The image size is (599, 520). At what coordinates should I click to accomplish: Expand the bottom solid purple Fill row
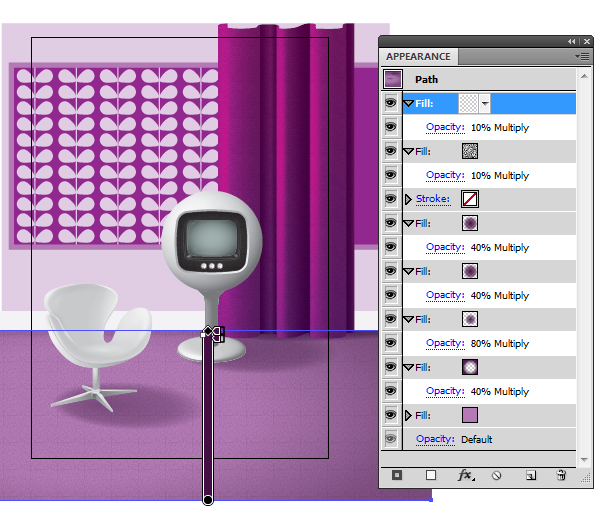[408, 415]
